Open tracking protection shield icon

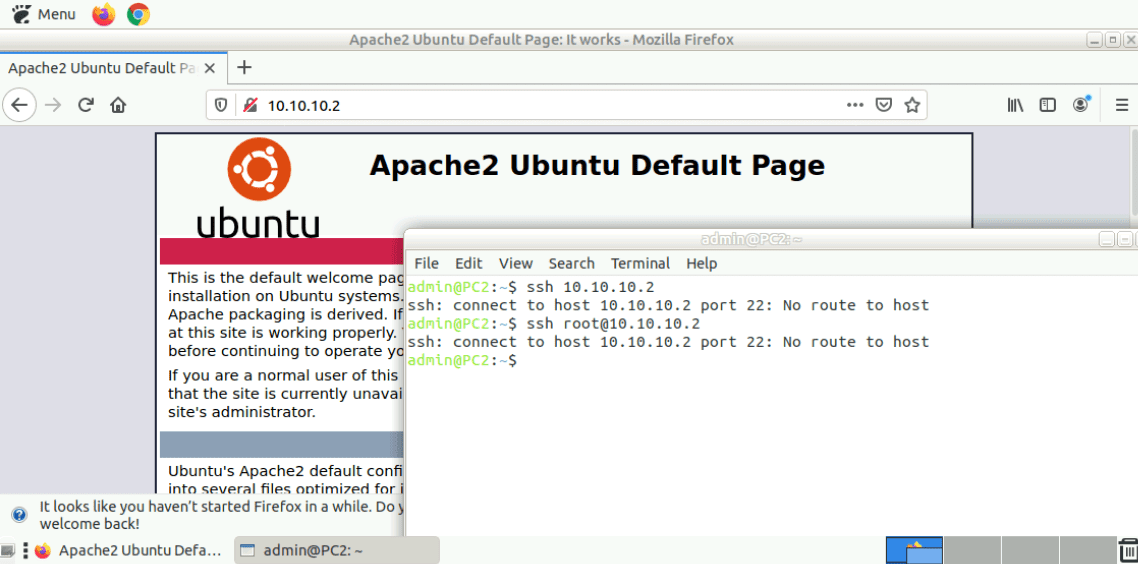[221, 105]
